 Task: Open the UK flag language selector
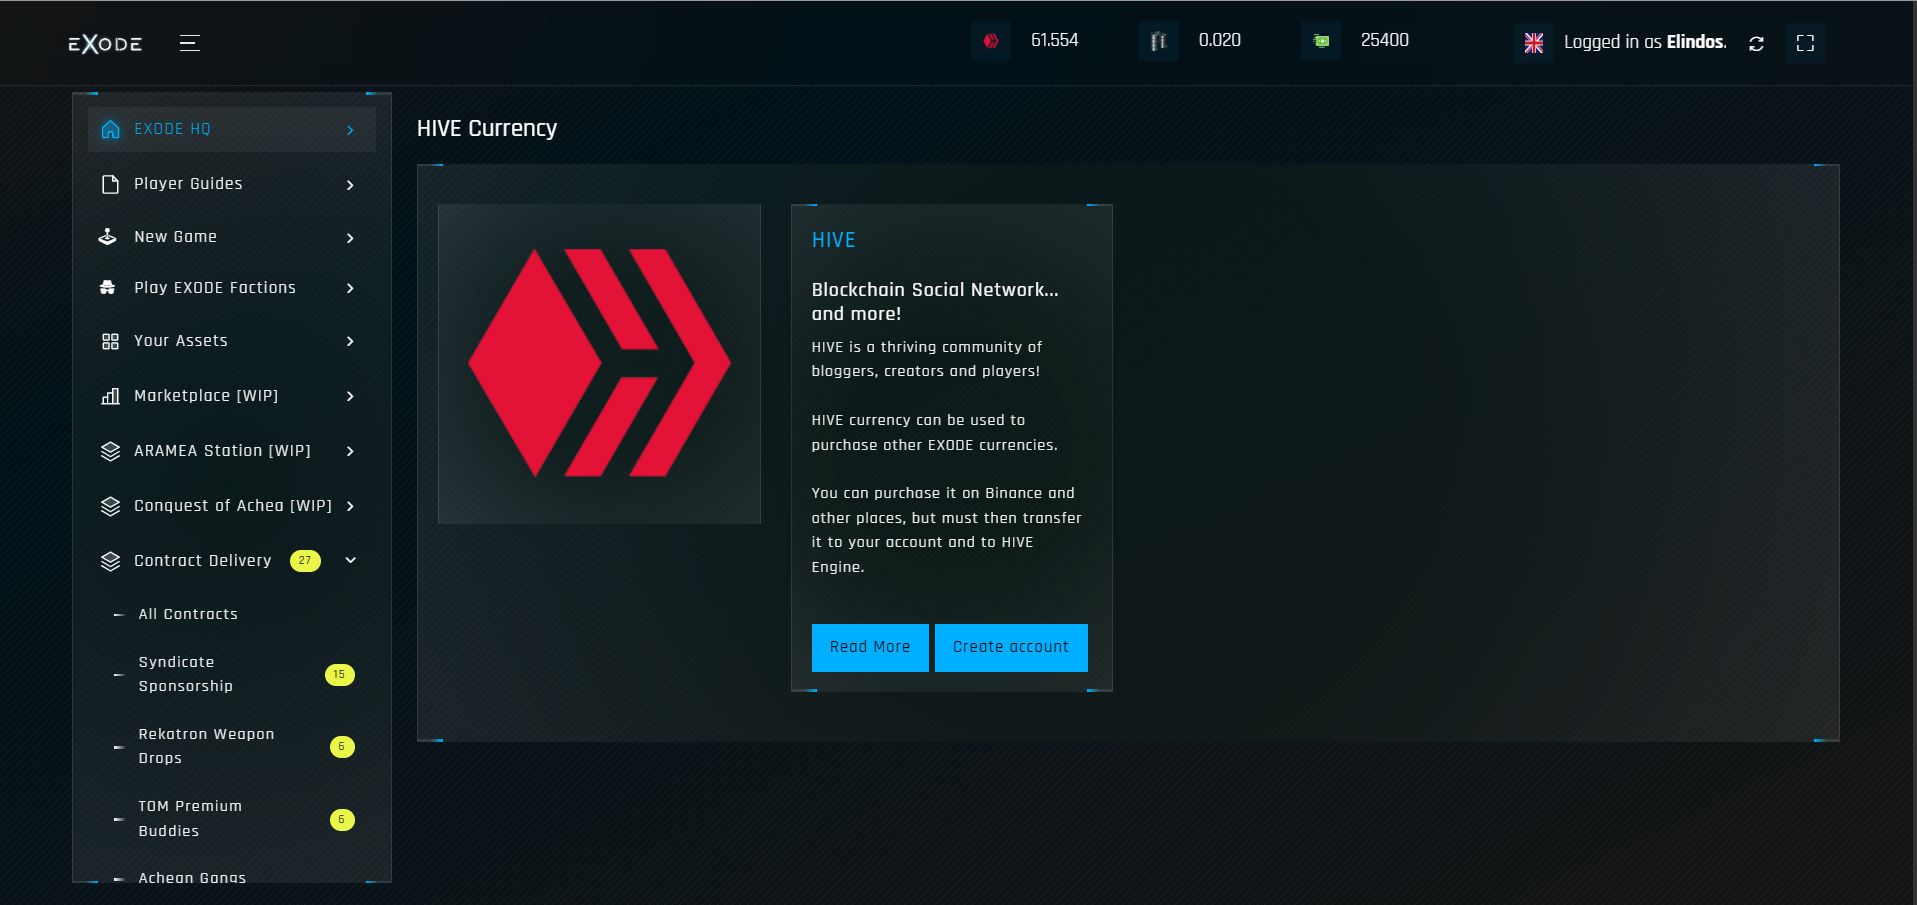1534,43
